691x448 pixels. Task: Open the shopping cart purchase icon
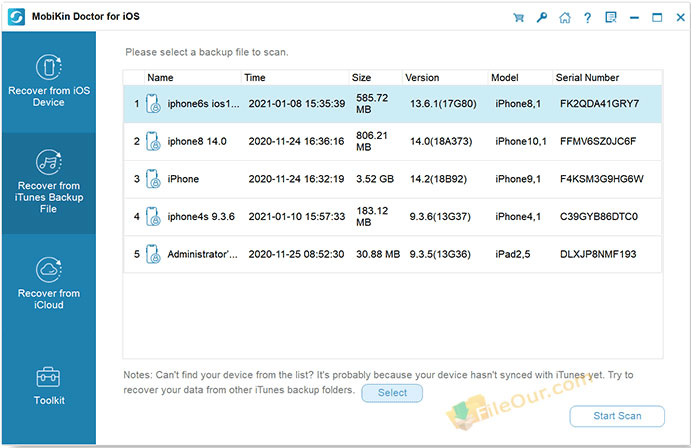pyautogui.click(x=519, y=18)
